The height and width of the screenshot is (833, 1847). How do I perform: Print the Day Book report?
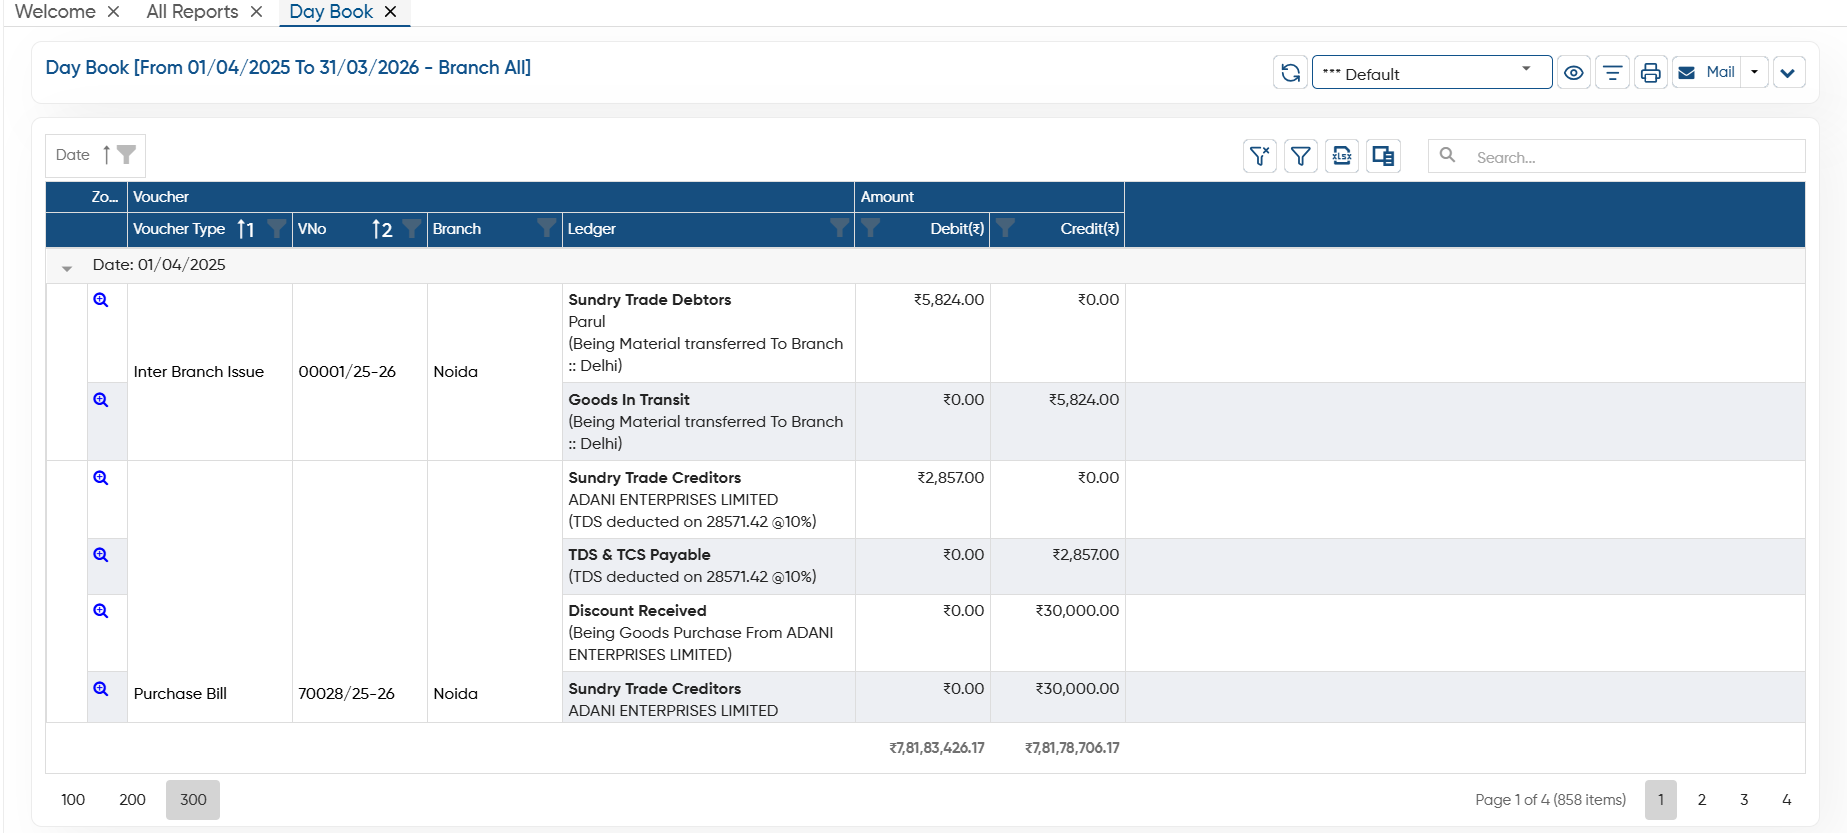[x=1650, y=73]
